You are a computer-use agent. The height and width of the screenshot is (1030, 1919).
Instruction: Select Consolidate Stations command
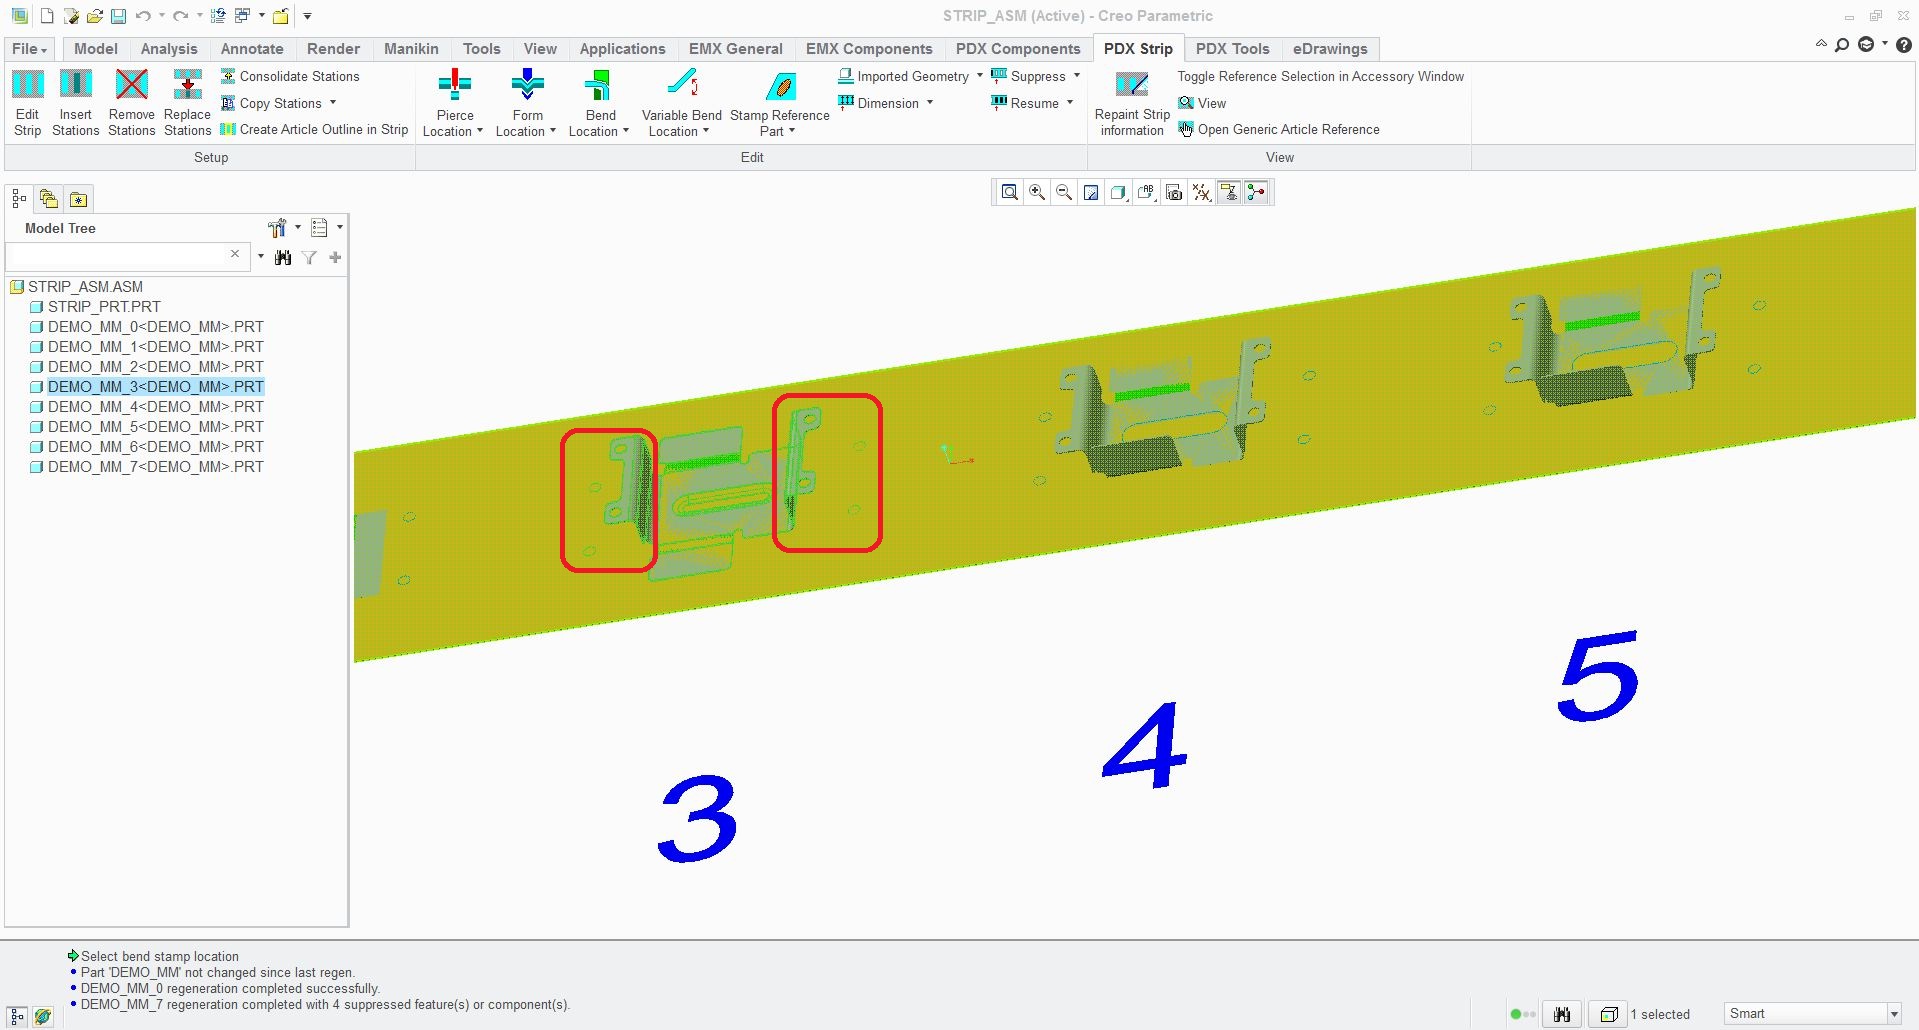coord(289,76)
